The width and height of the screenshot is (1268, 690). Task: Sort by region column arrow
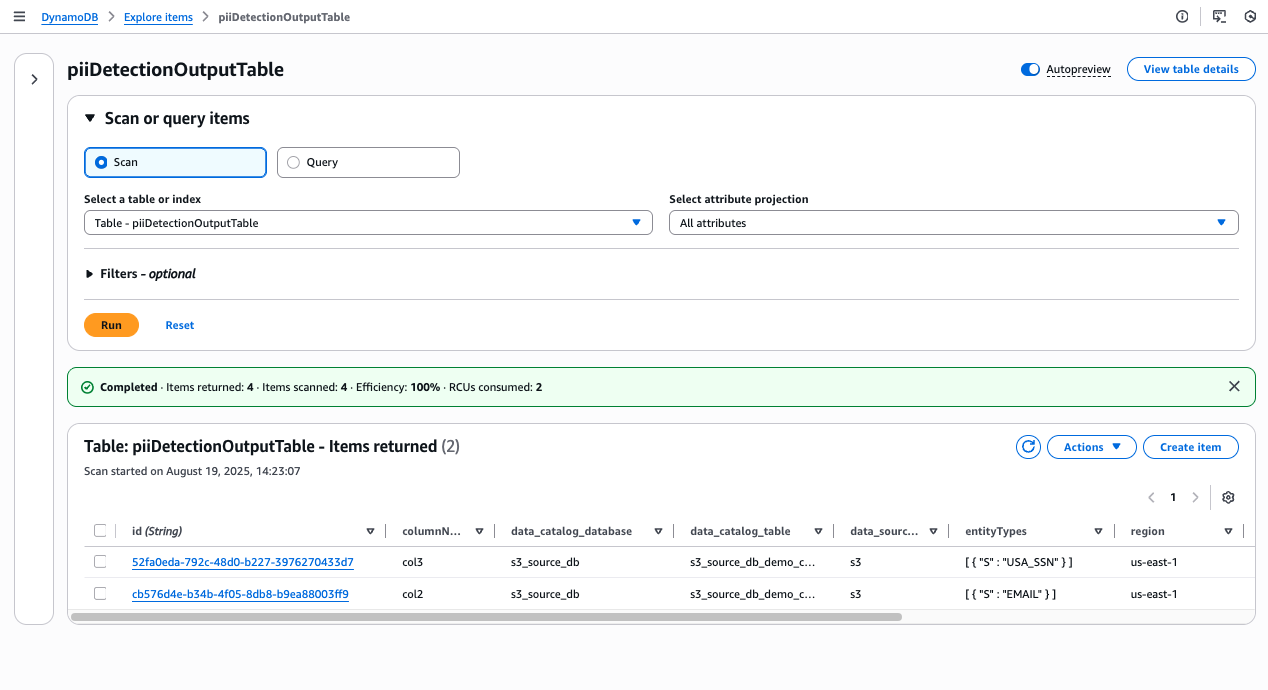[1228, 532]
